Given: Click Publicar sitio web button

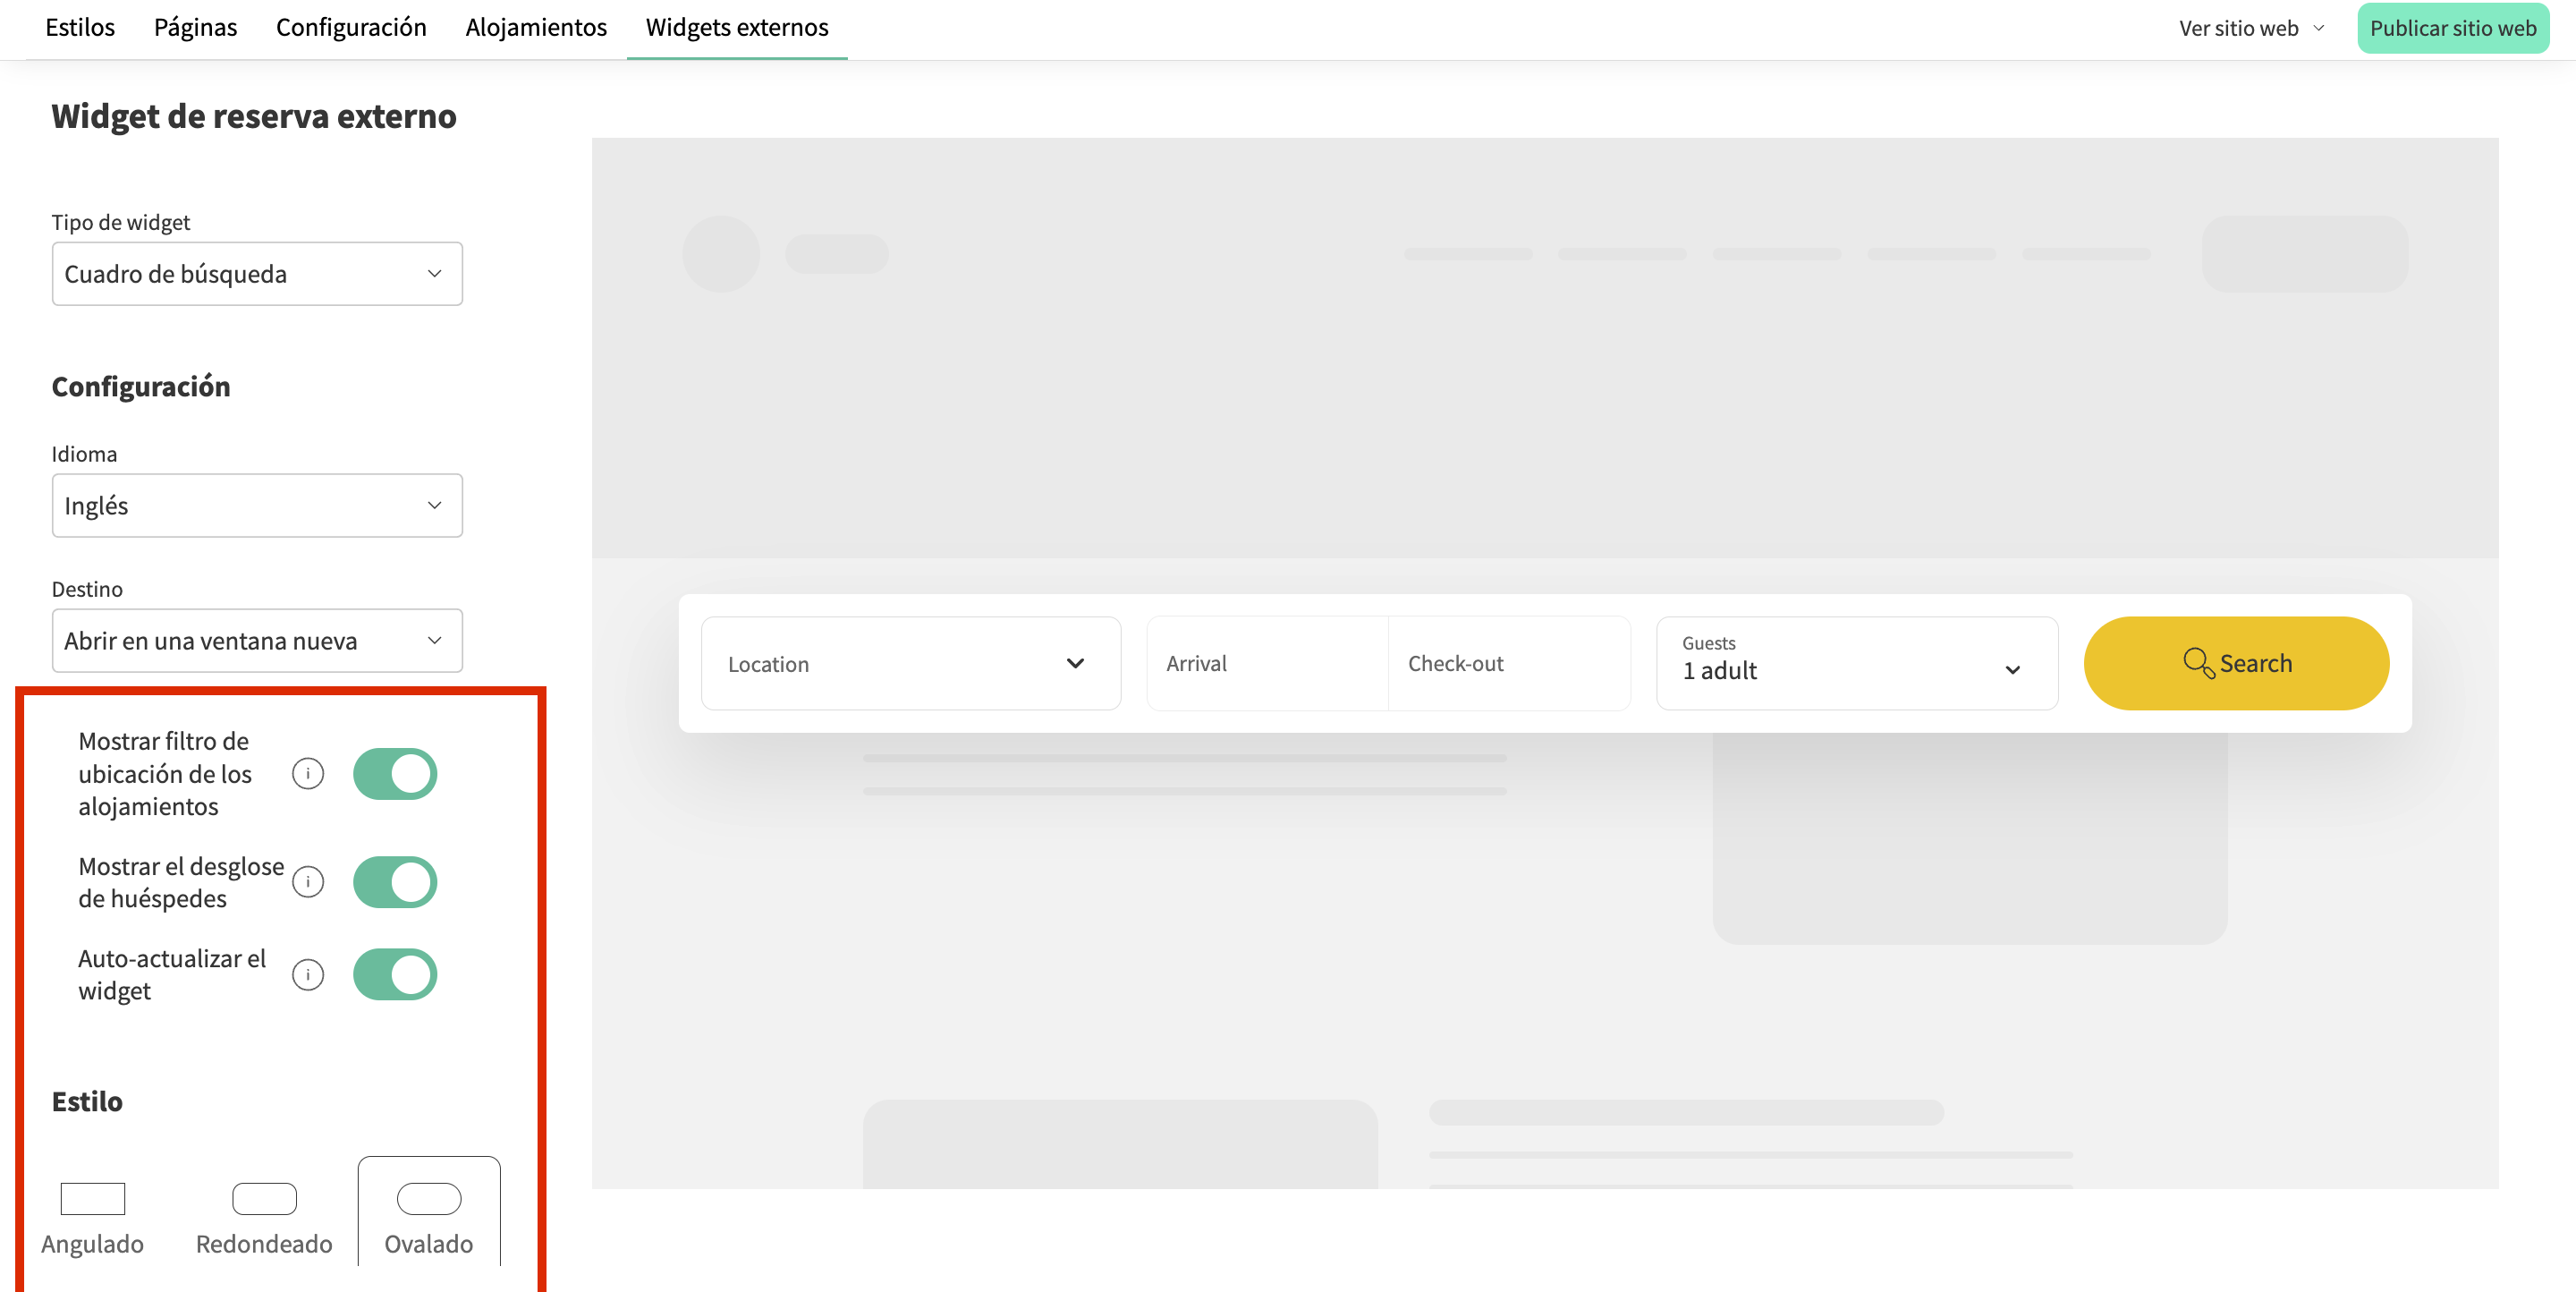Looking at the screenshot, I should [x=2453, y=28].
